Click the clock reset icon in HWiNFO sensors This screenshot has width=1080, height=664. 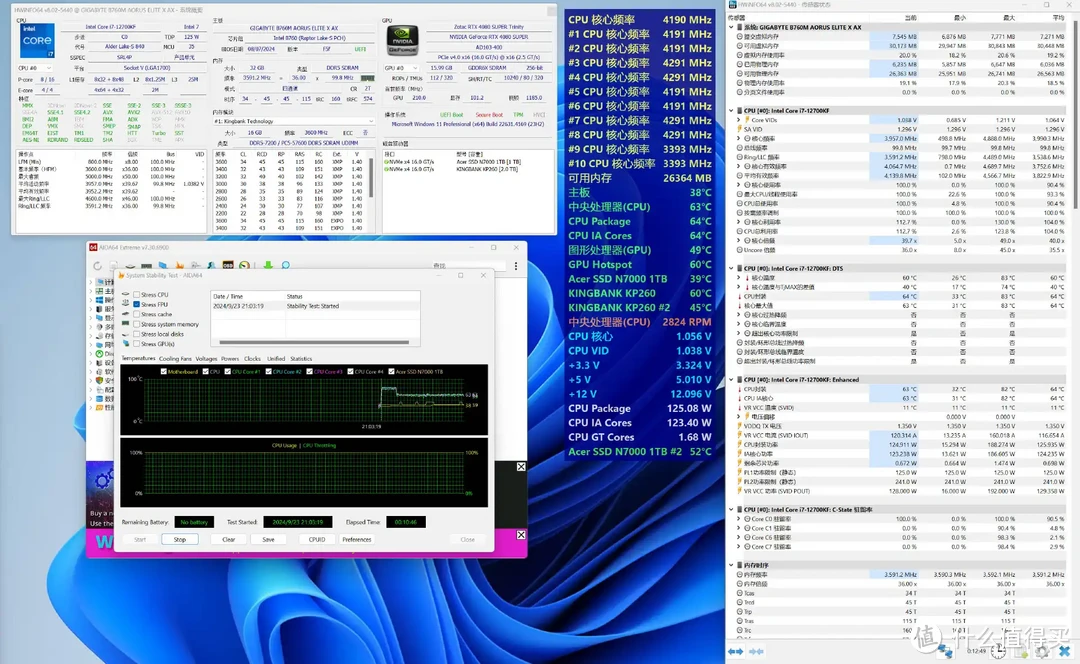click(x=999, y=651)
